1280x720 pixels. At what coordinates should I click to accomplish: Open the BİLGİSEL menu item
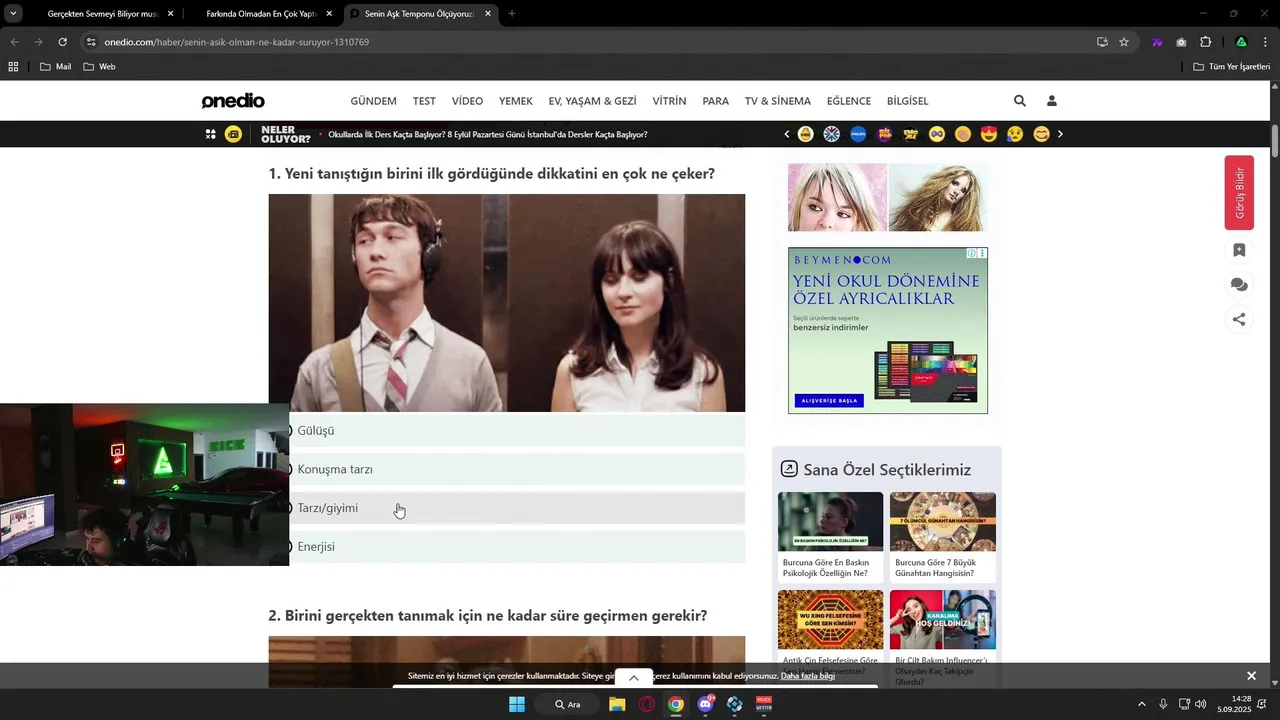(x=907, y=101)
